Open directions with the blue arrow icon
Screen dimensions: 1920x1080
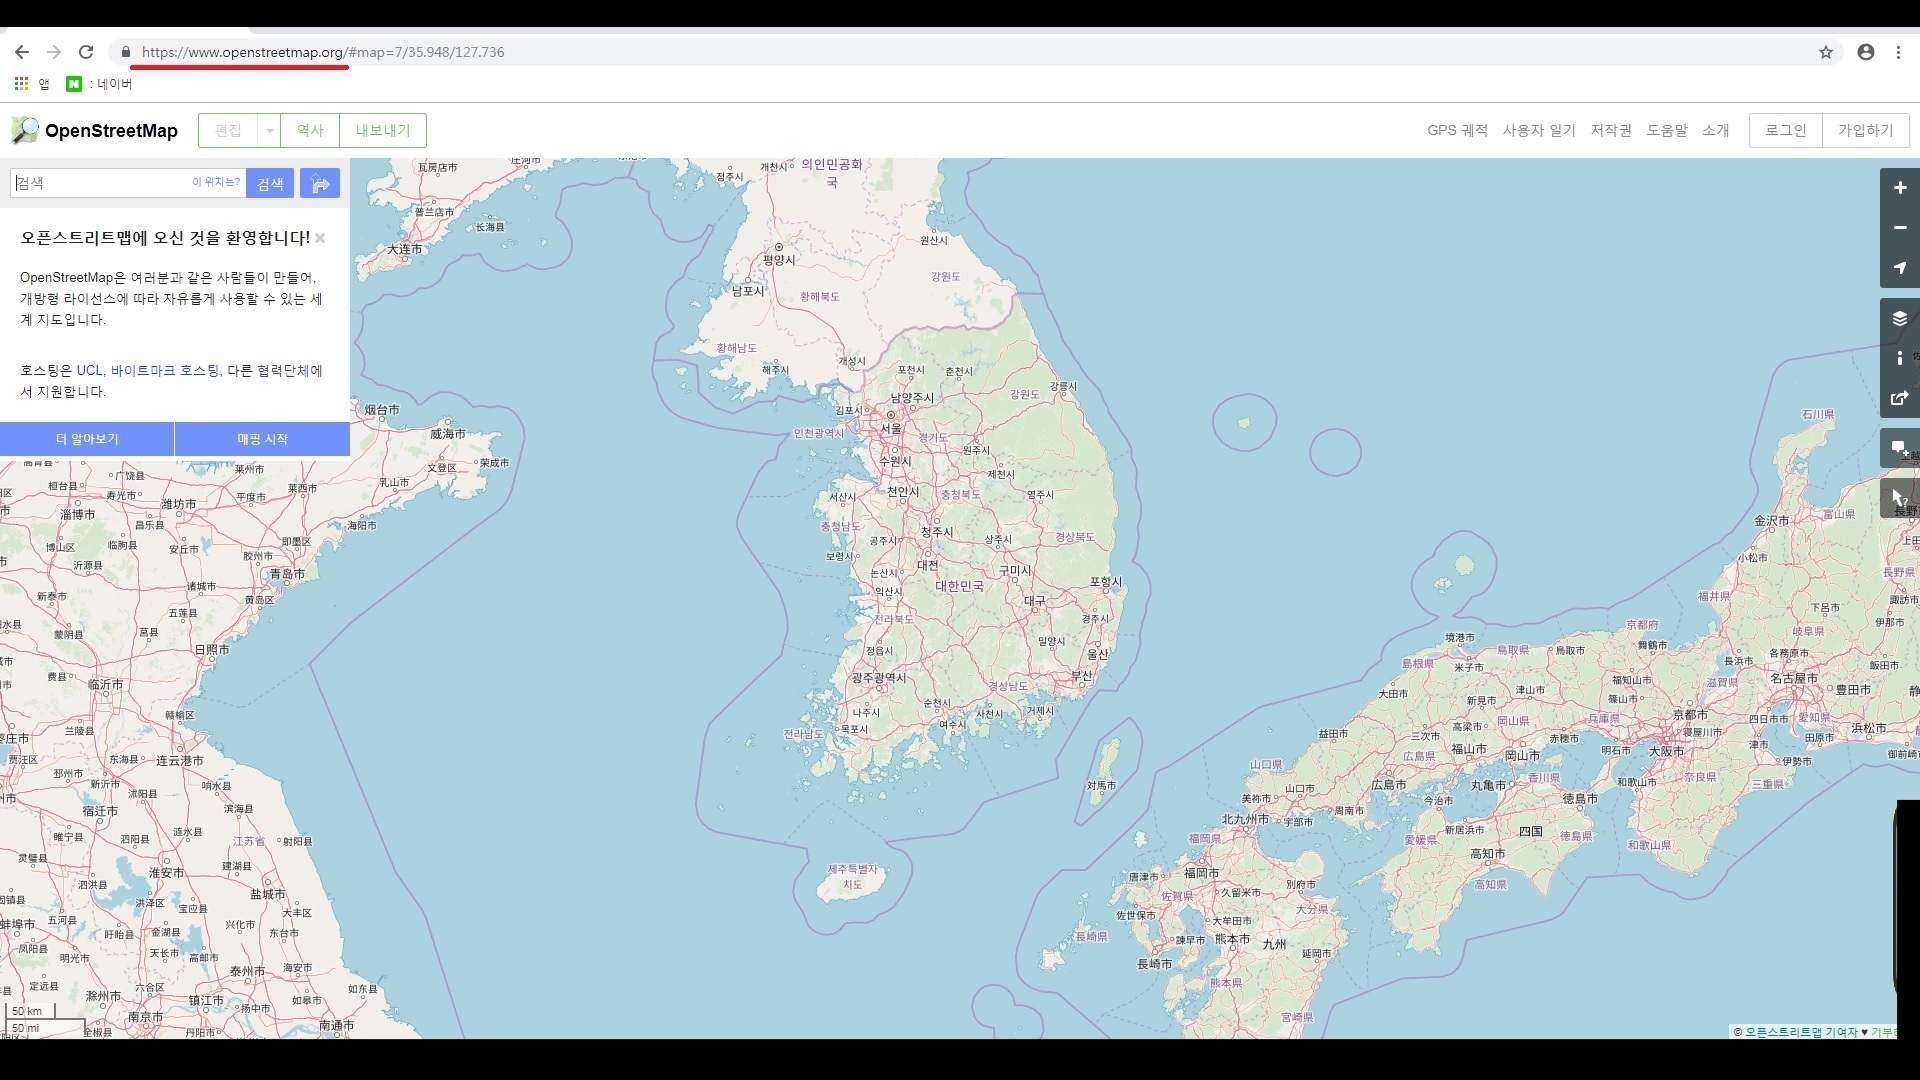[x=320, y=183]
